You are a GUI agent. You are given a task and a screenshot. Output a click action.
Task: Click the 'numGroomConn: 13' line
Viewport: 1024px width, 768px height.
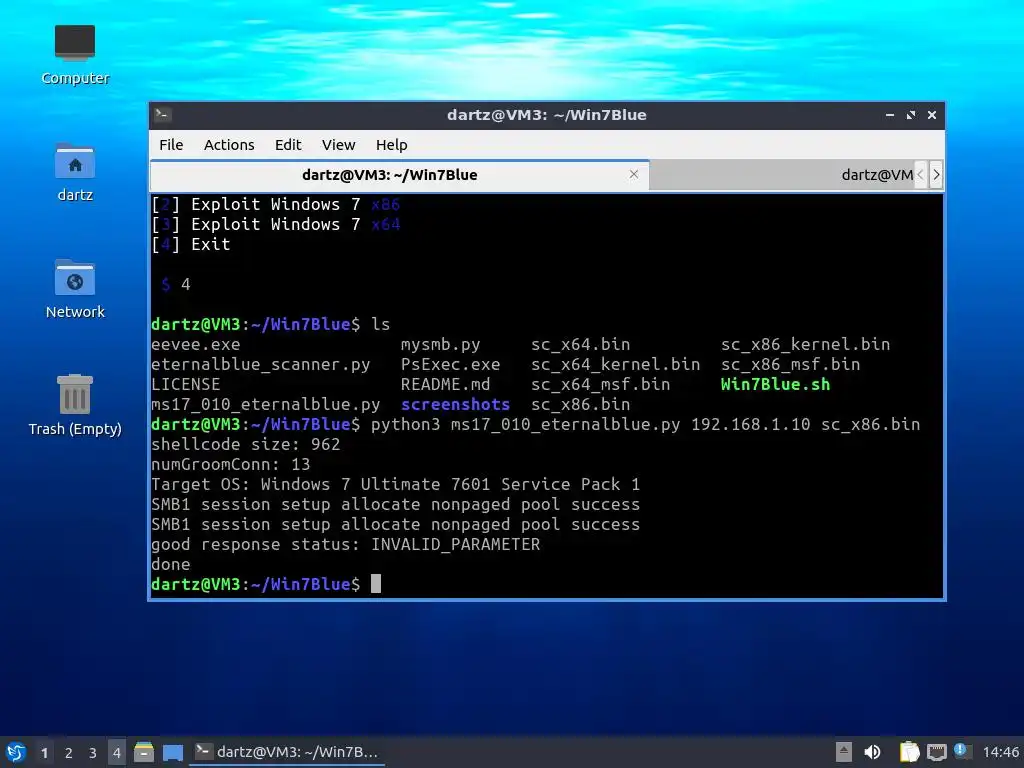coord(231,464)
